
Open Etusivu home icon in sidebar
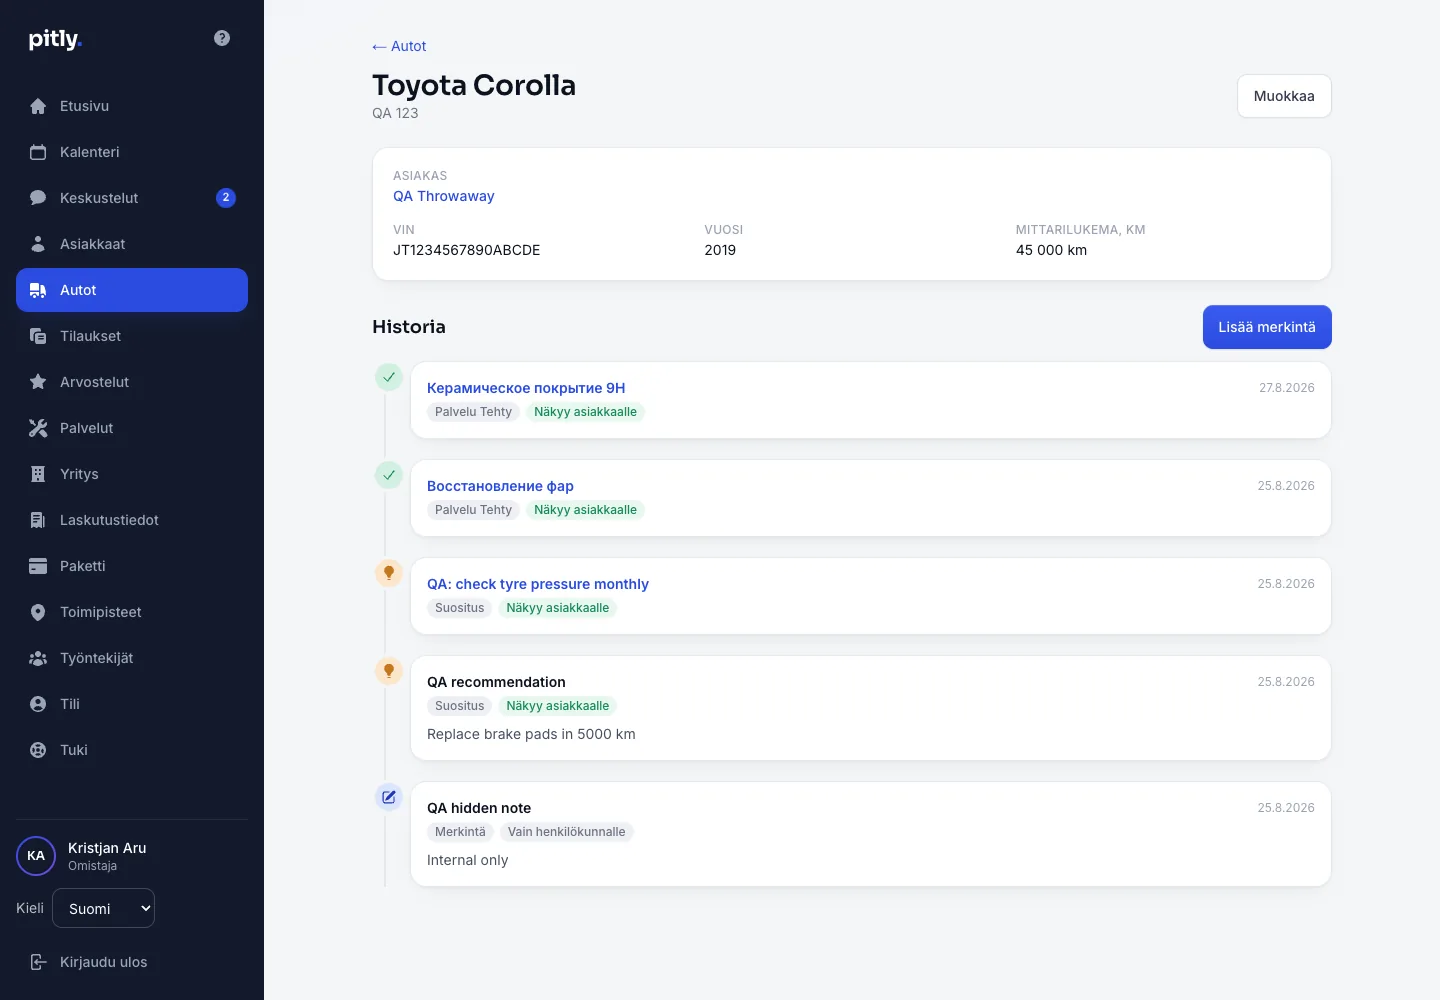pyautogui.click(x=38, y=106)
